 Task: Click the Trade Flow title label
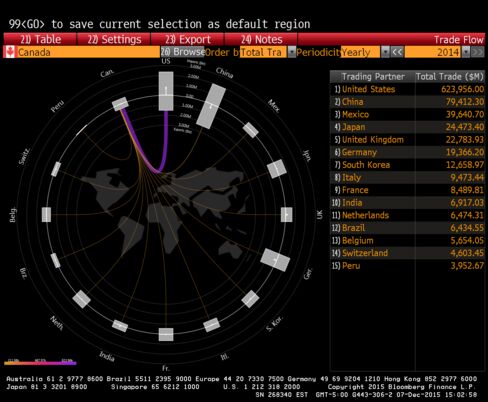[x=458, y=40]
